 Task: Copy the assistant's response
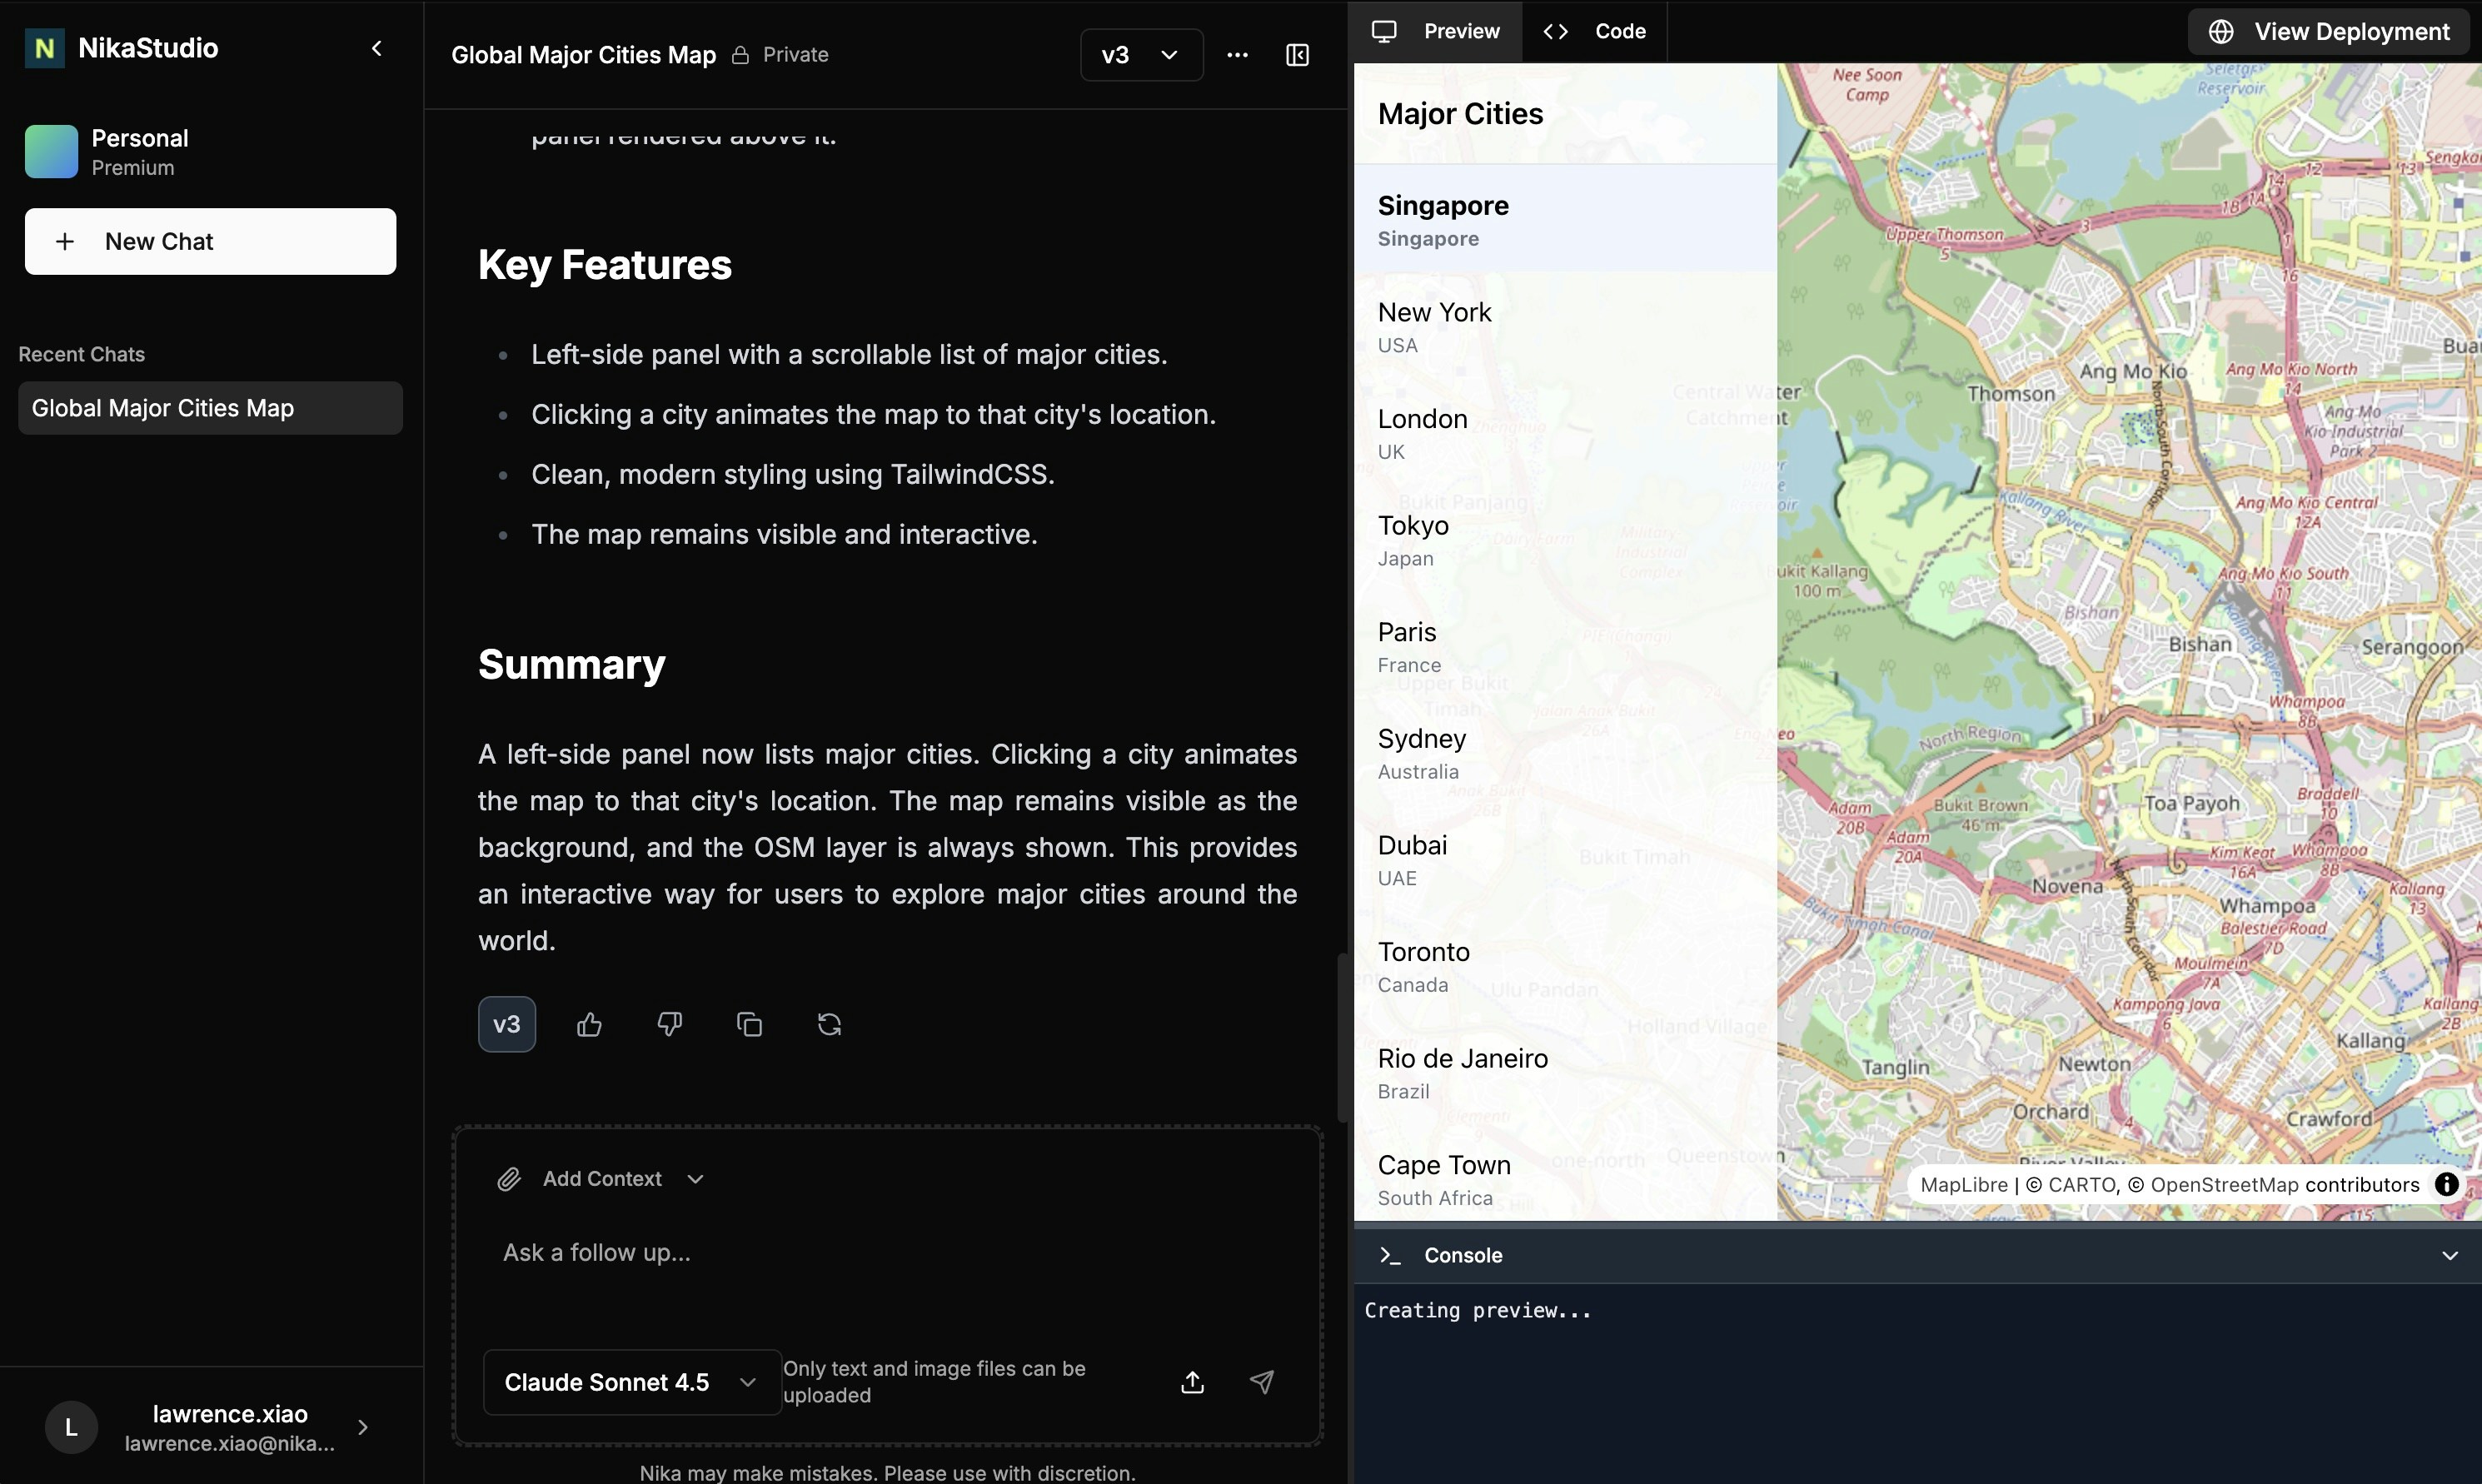[749, 1024]
